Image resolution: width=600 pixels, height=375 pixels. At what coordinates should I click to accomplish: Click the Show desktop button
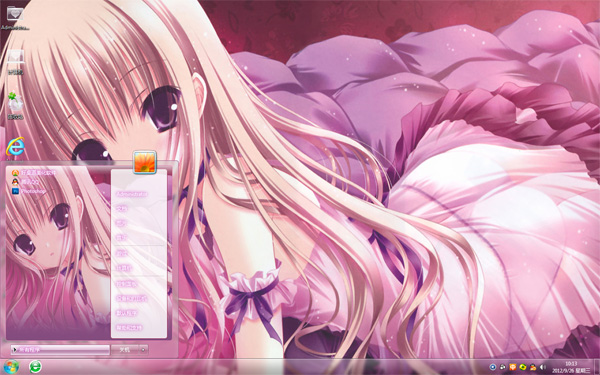(597, 367)
